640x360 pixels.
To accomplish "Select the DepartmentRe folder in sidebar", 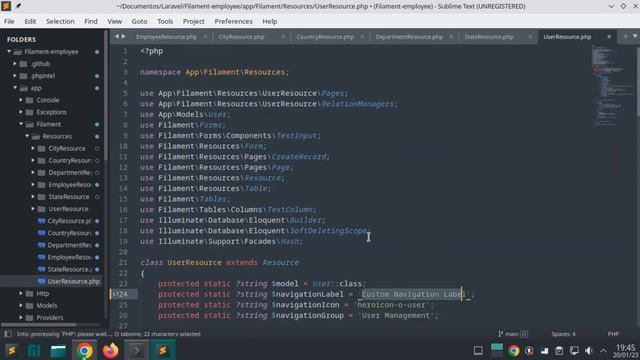I will [70, 173].
